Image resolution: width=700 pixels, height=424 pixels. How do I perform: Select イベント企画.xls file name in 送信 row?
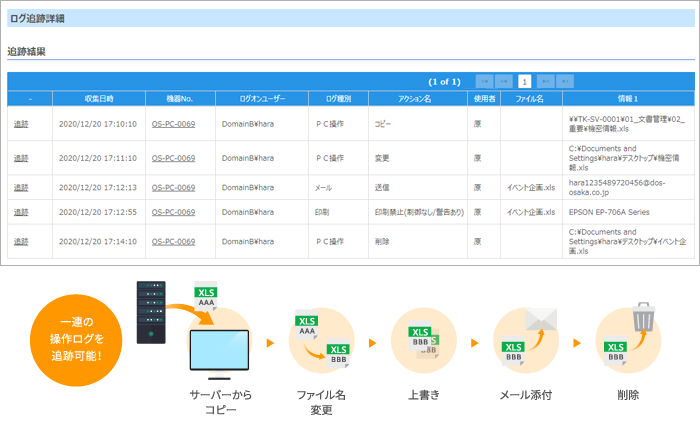pyautogui.click(x=531, y=187)
